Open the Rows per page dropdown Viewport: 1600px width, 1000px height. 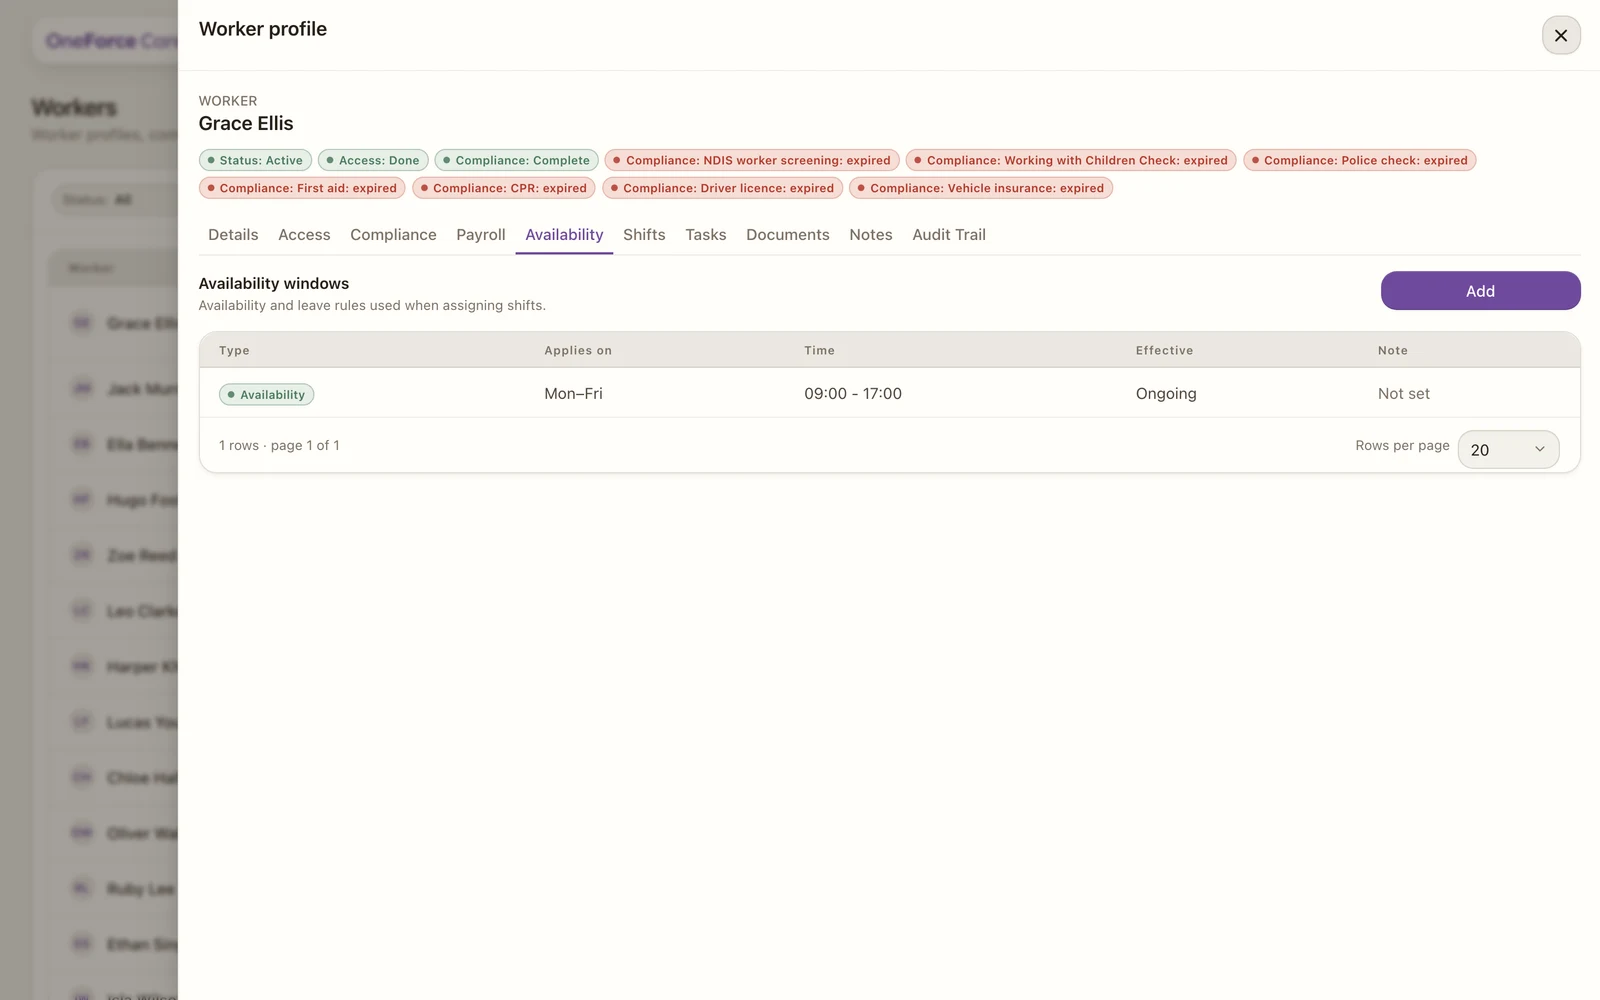click(x=1508, y=450)
